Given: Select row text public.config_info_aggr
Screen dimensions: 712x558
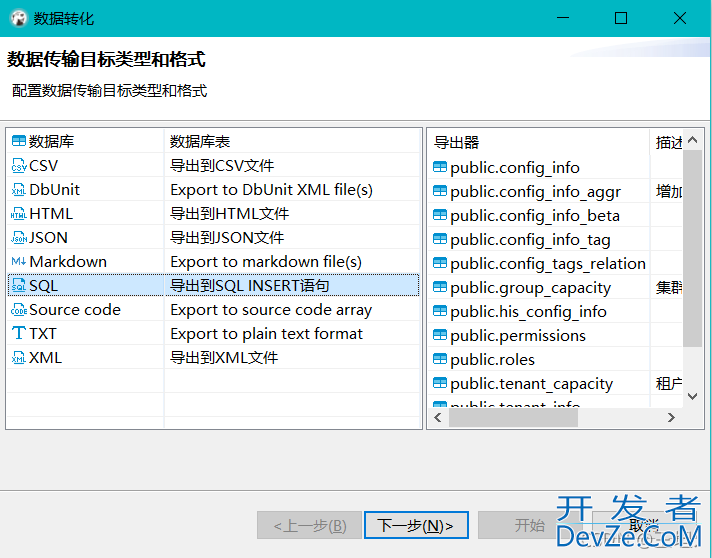Looking at the screenshot, I should click(535, 192).
